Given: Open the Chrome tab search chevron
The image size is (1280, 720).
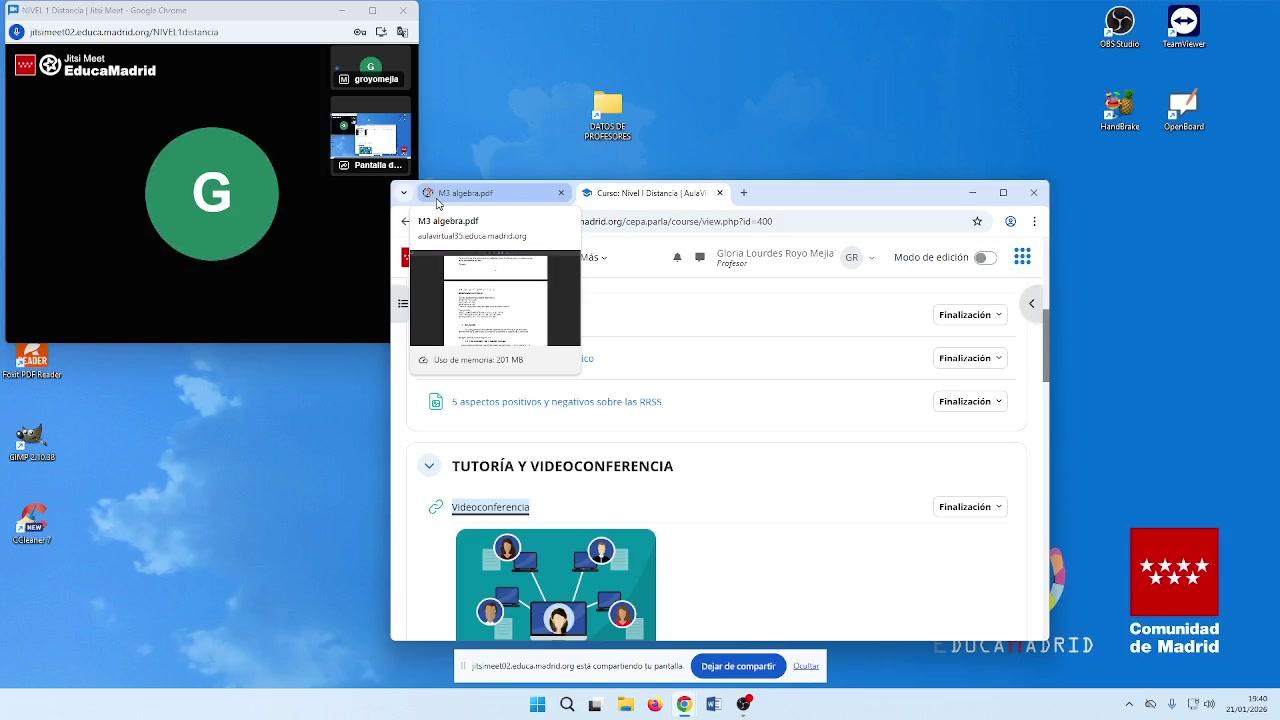Looking at the screenshot, I should pos(404,193).
